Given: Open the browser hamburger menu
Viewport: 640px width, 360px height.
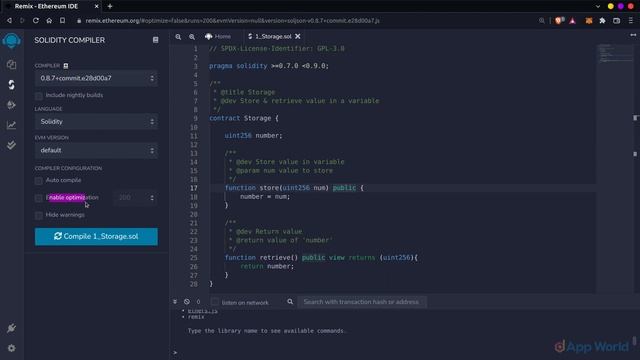Looking at the screenshot, I should (631, 20).
